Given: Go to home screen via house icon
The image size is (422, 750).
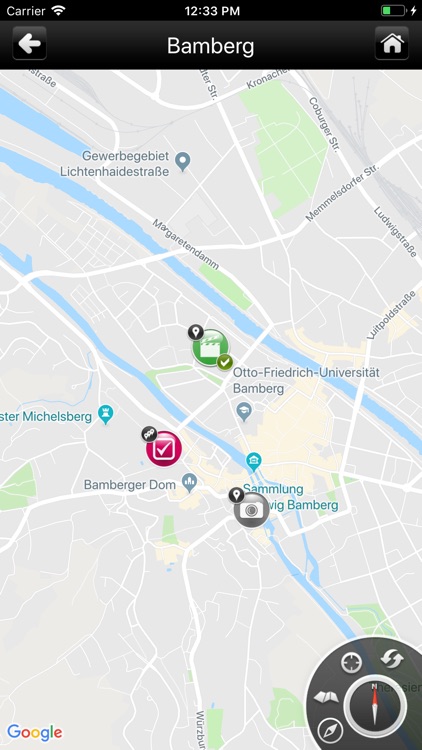Looking at the screenshot, I should (392, 44).
